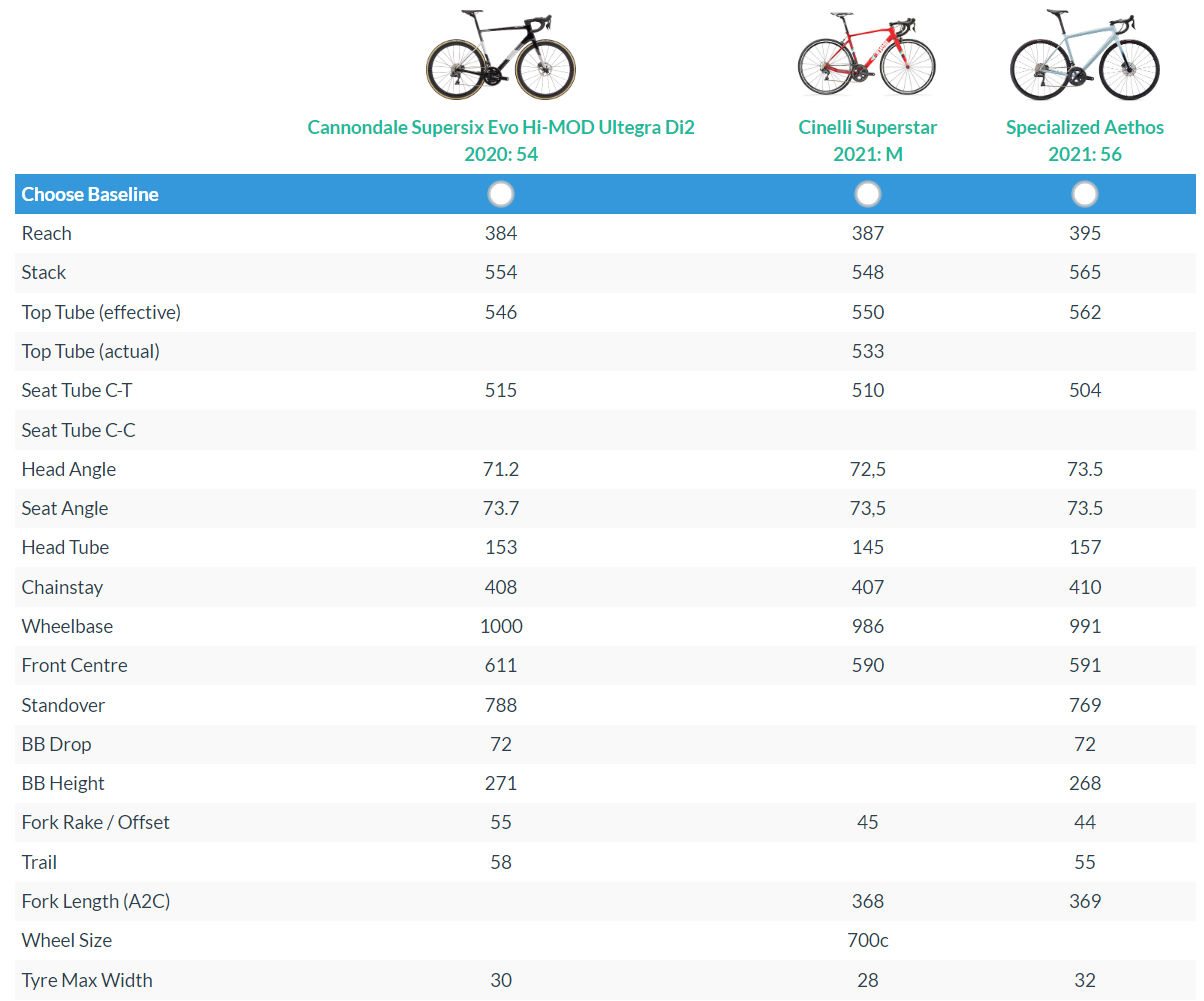Click the Choose Baseline header label
Screen dimensions: 1204x1001
90,194
